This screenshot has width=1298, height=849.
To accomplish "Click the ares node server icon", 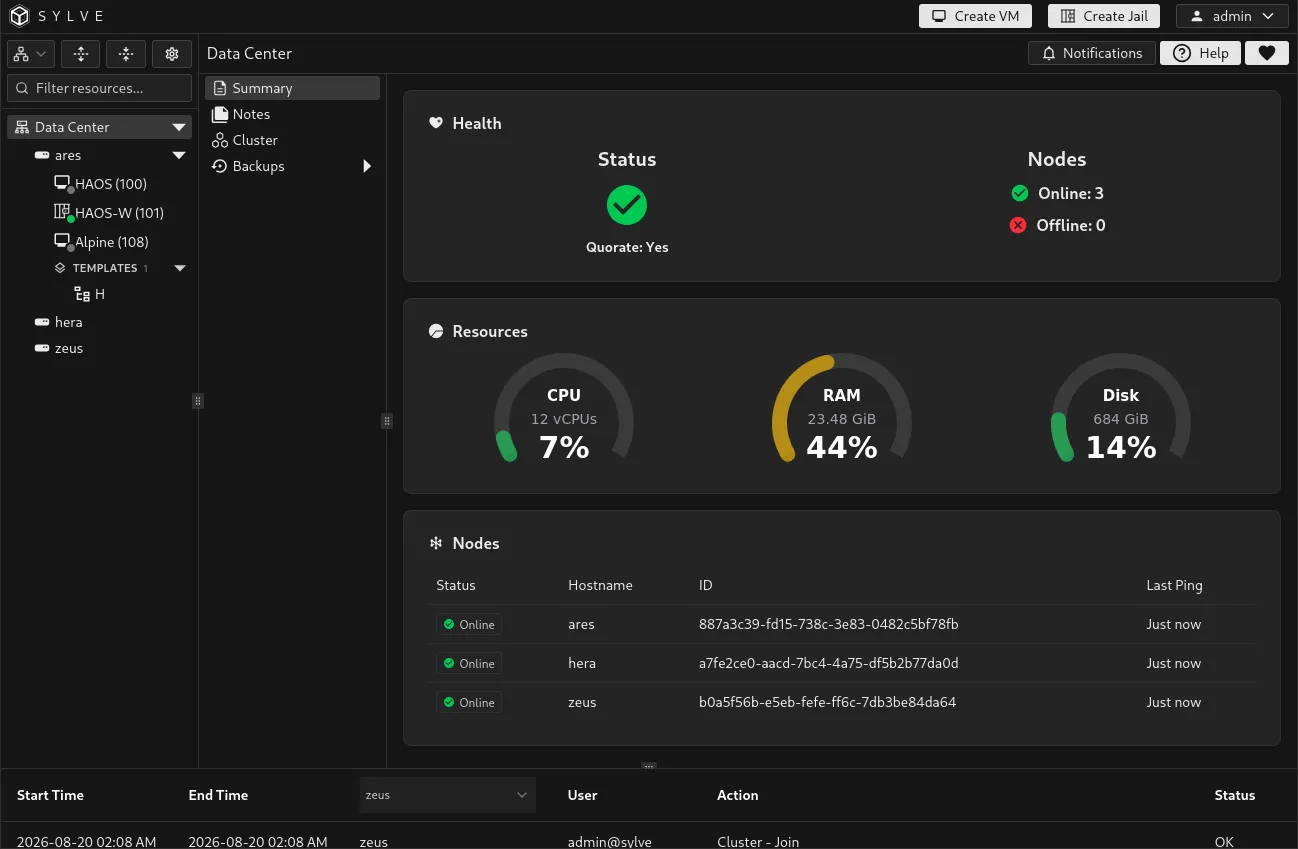I will [42, 155].
